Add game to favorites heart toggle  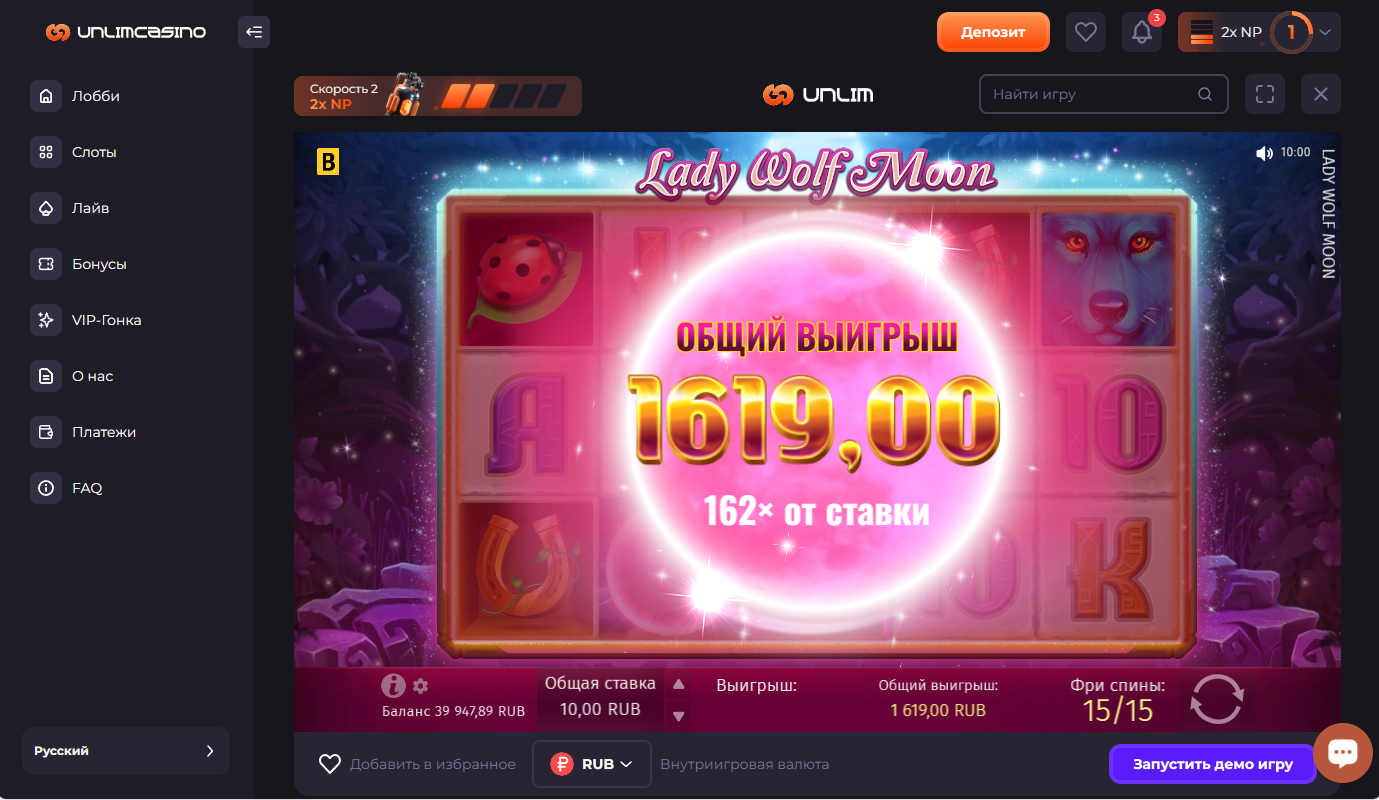pos(330,764)
